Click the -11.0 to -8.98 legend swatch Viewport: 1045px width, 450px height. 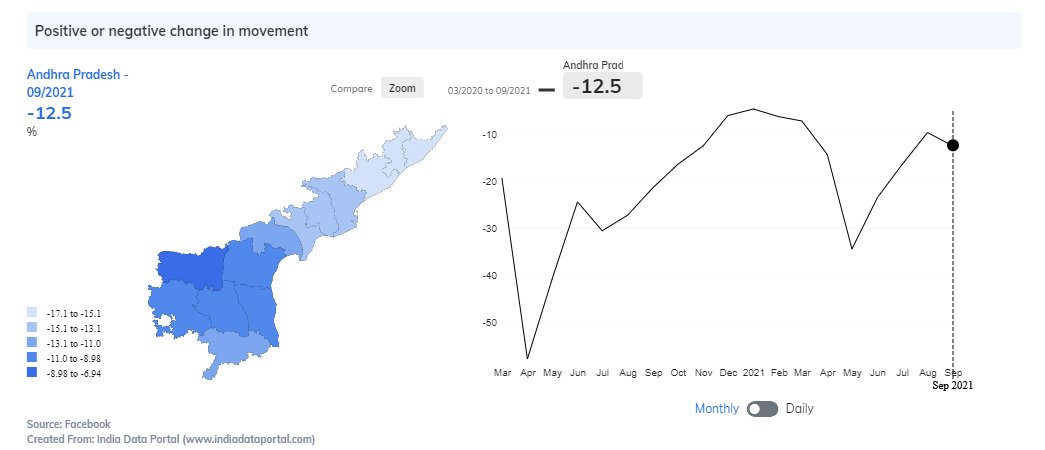(x=32, y=358)
